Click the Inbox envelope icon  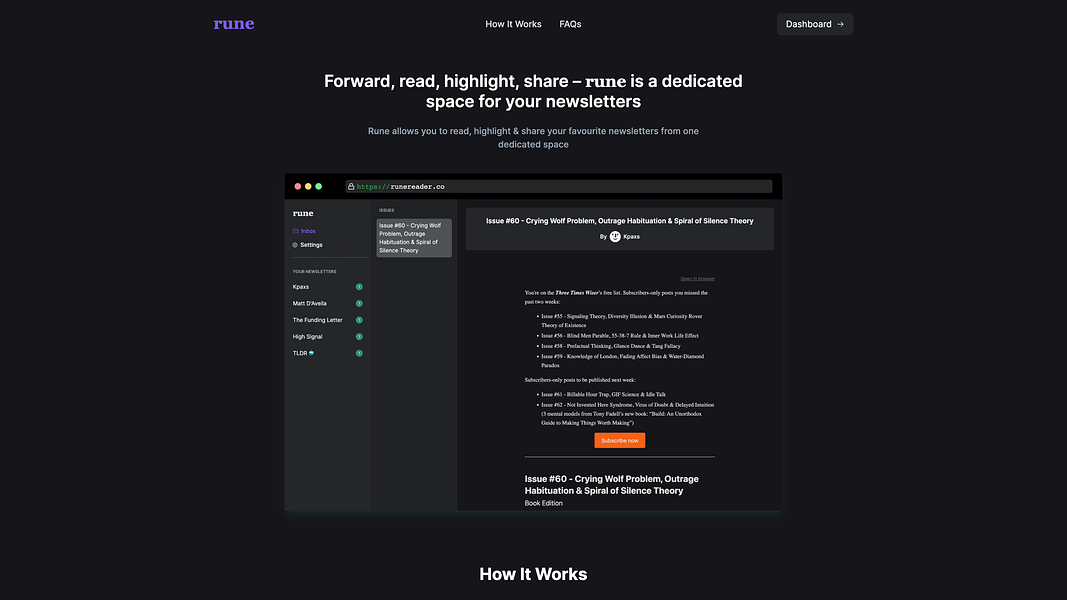click(x=295, y=231)
